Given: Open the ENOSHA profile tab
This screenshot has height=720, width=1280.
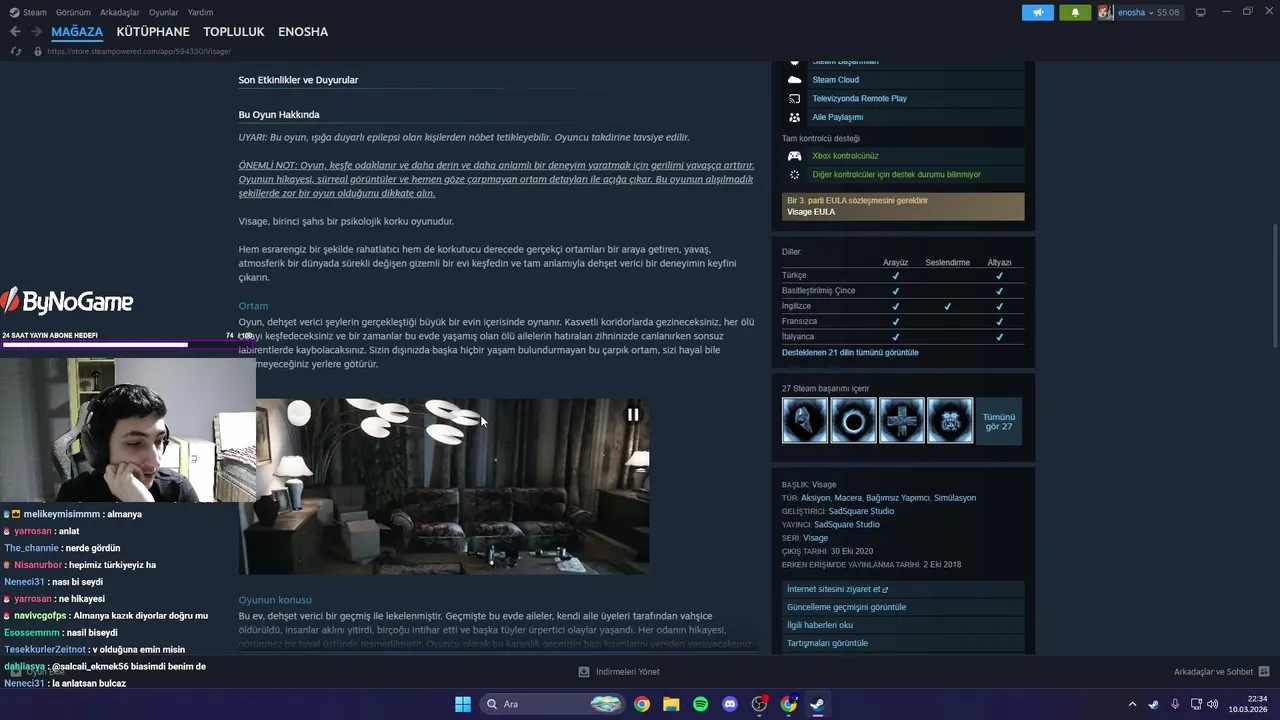Looking at the screenshot, I should [x=303, y=32].
